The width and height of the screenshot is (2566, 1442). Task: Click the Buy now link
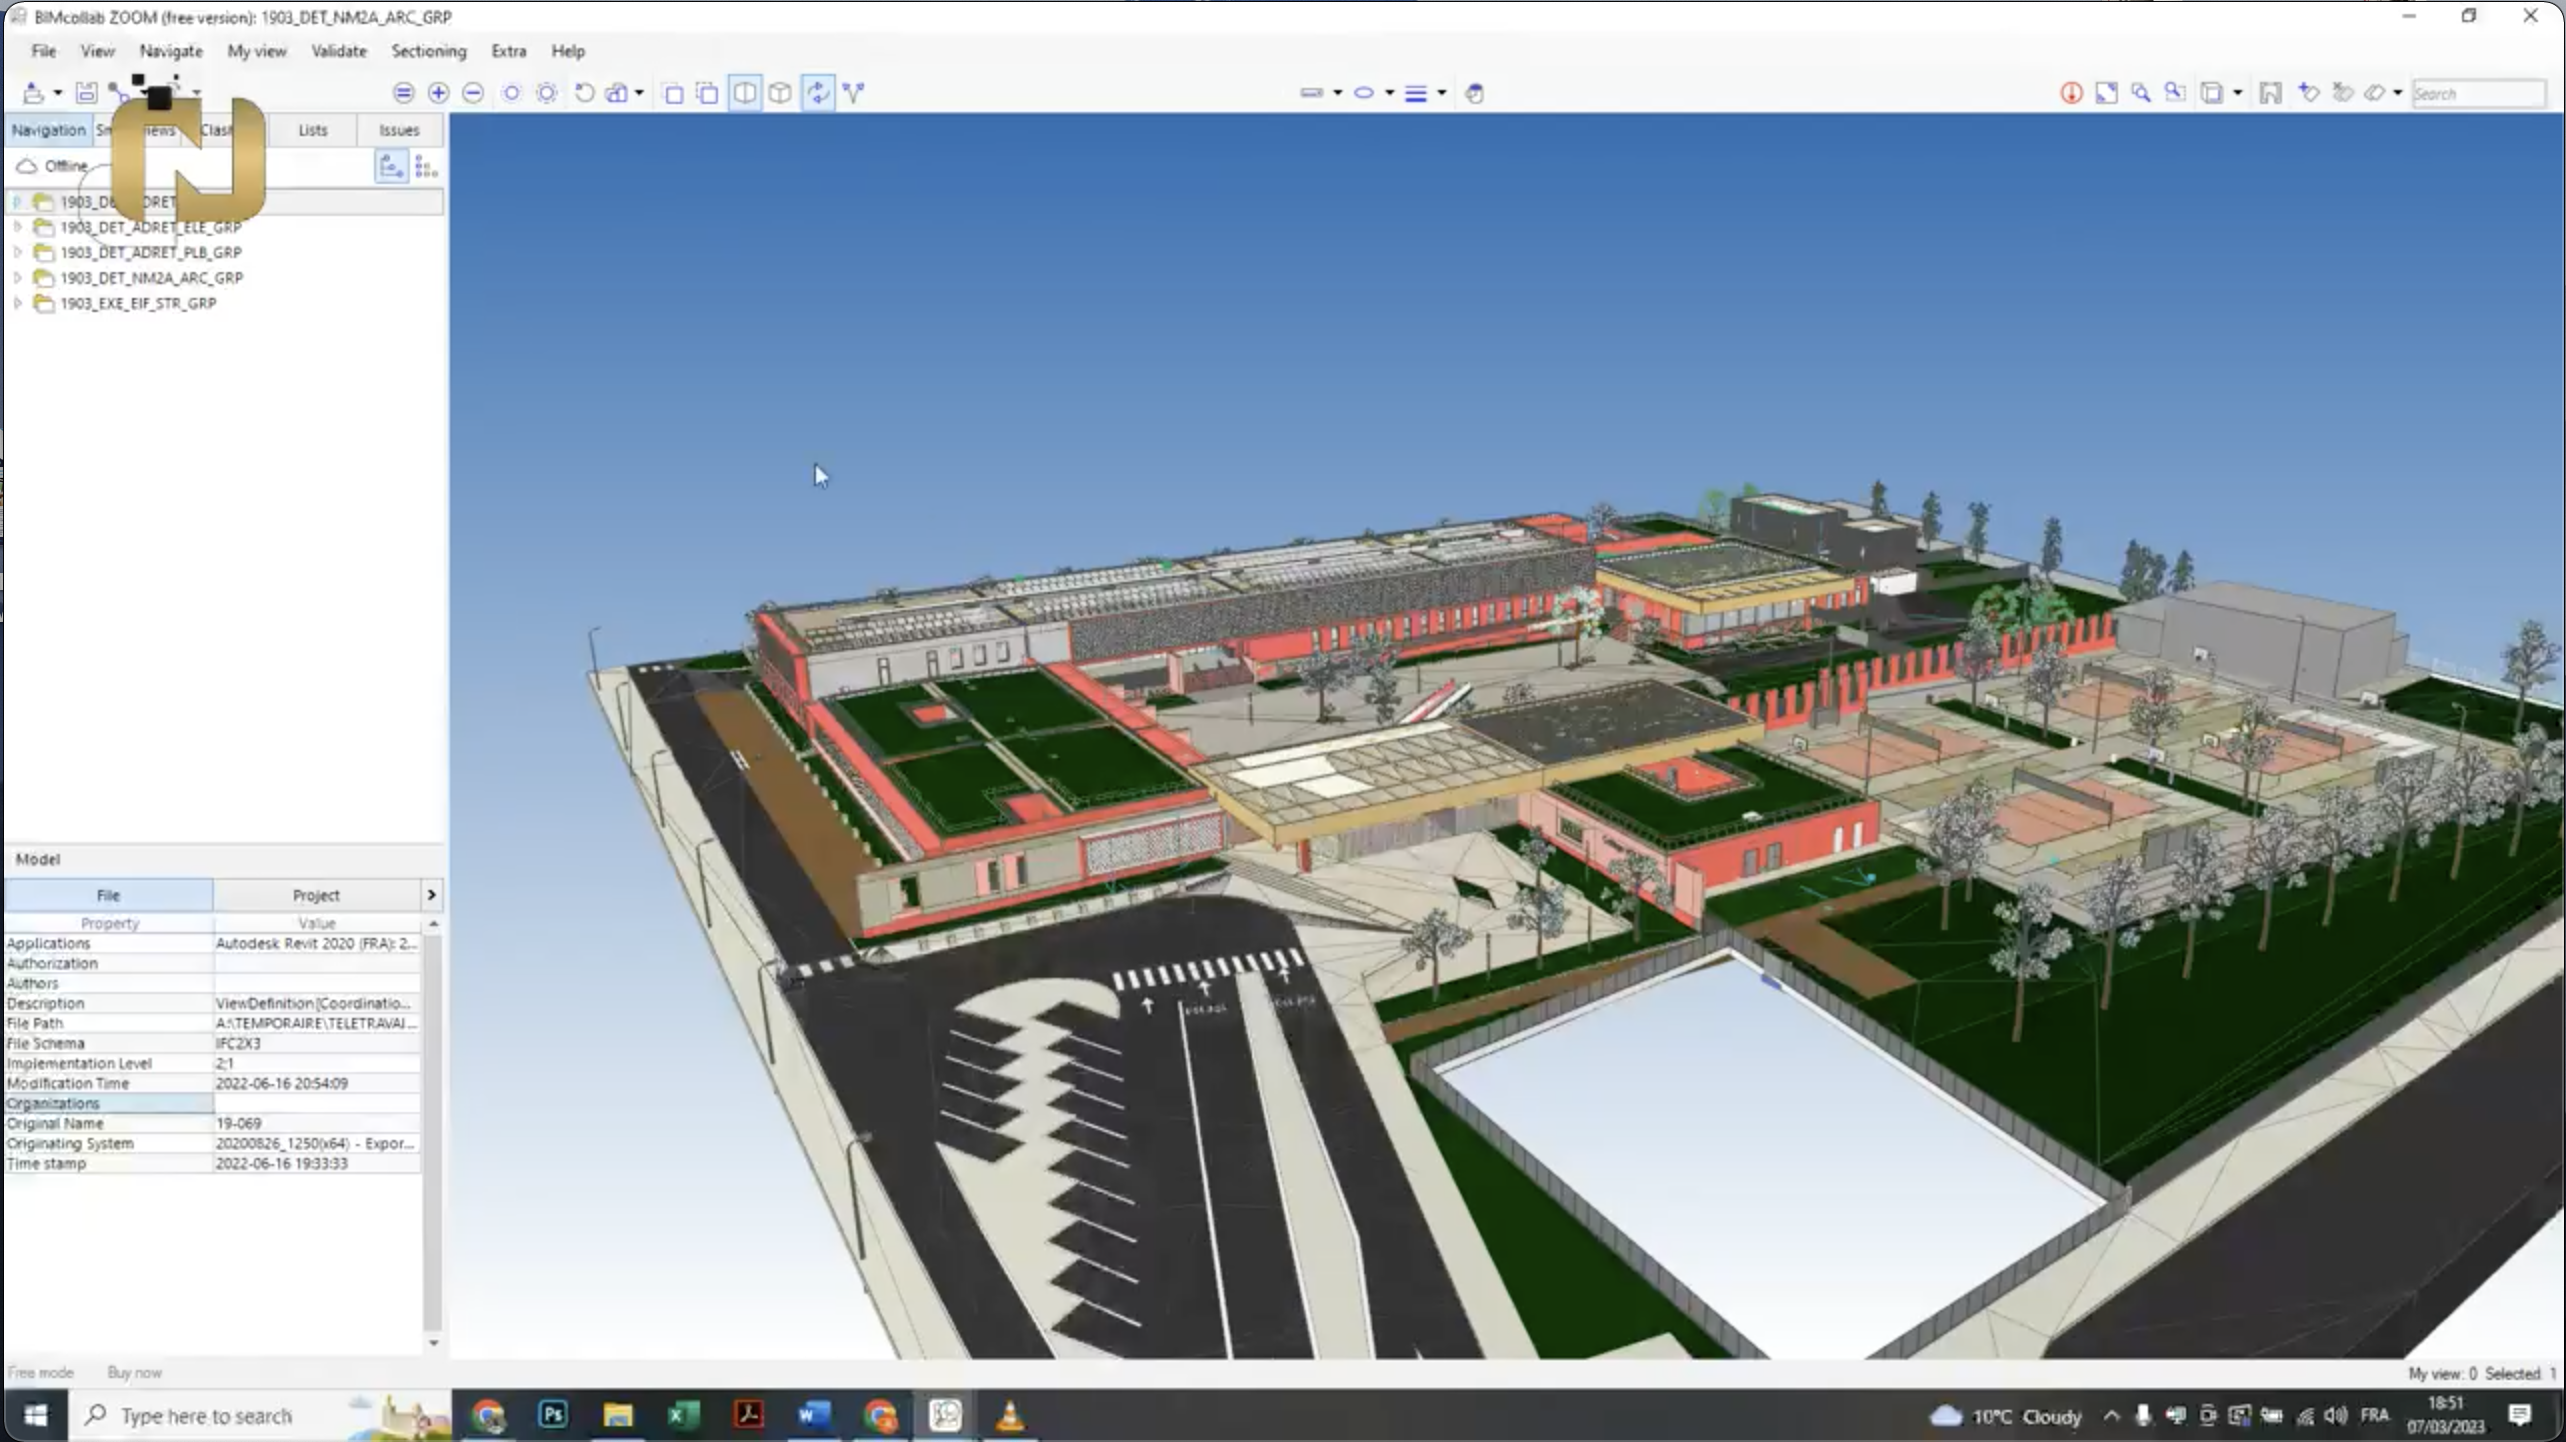[134, 1372]
